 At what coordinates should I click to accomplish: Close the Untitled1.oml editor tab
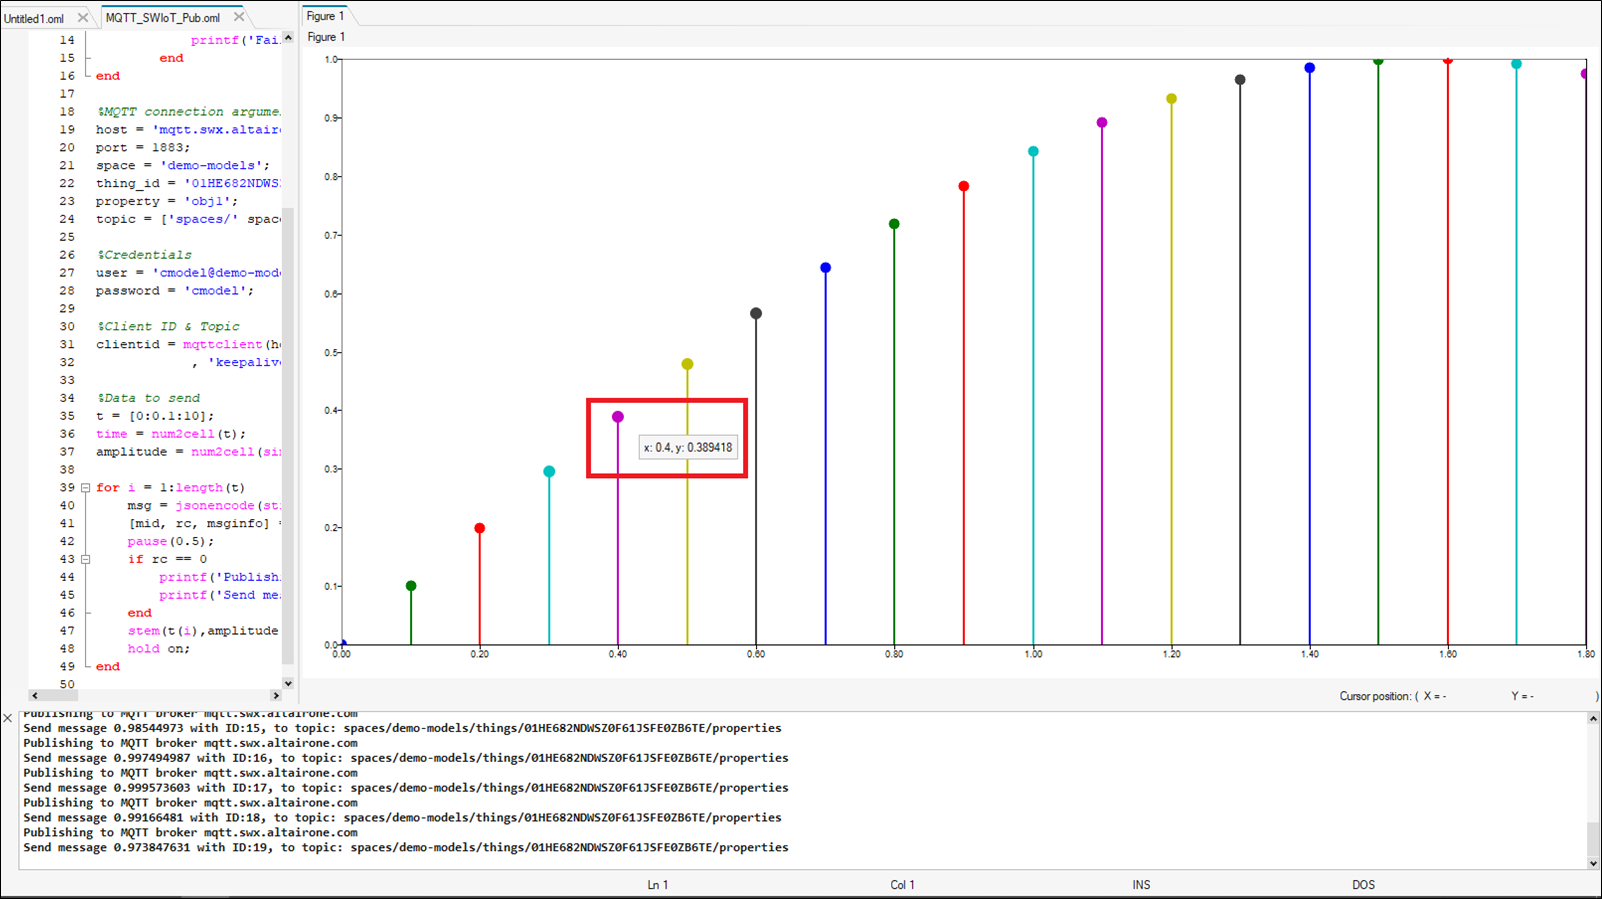83,18
